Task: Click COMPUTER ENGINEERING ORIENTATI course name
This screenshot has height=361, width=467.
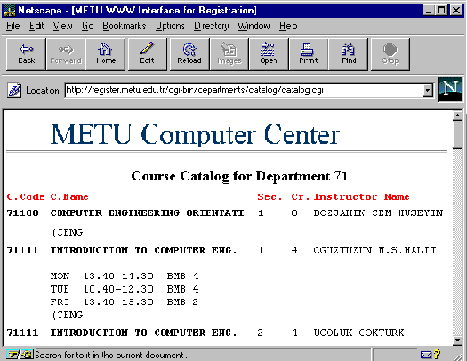Action: (147, 213)
